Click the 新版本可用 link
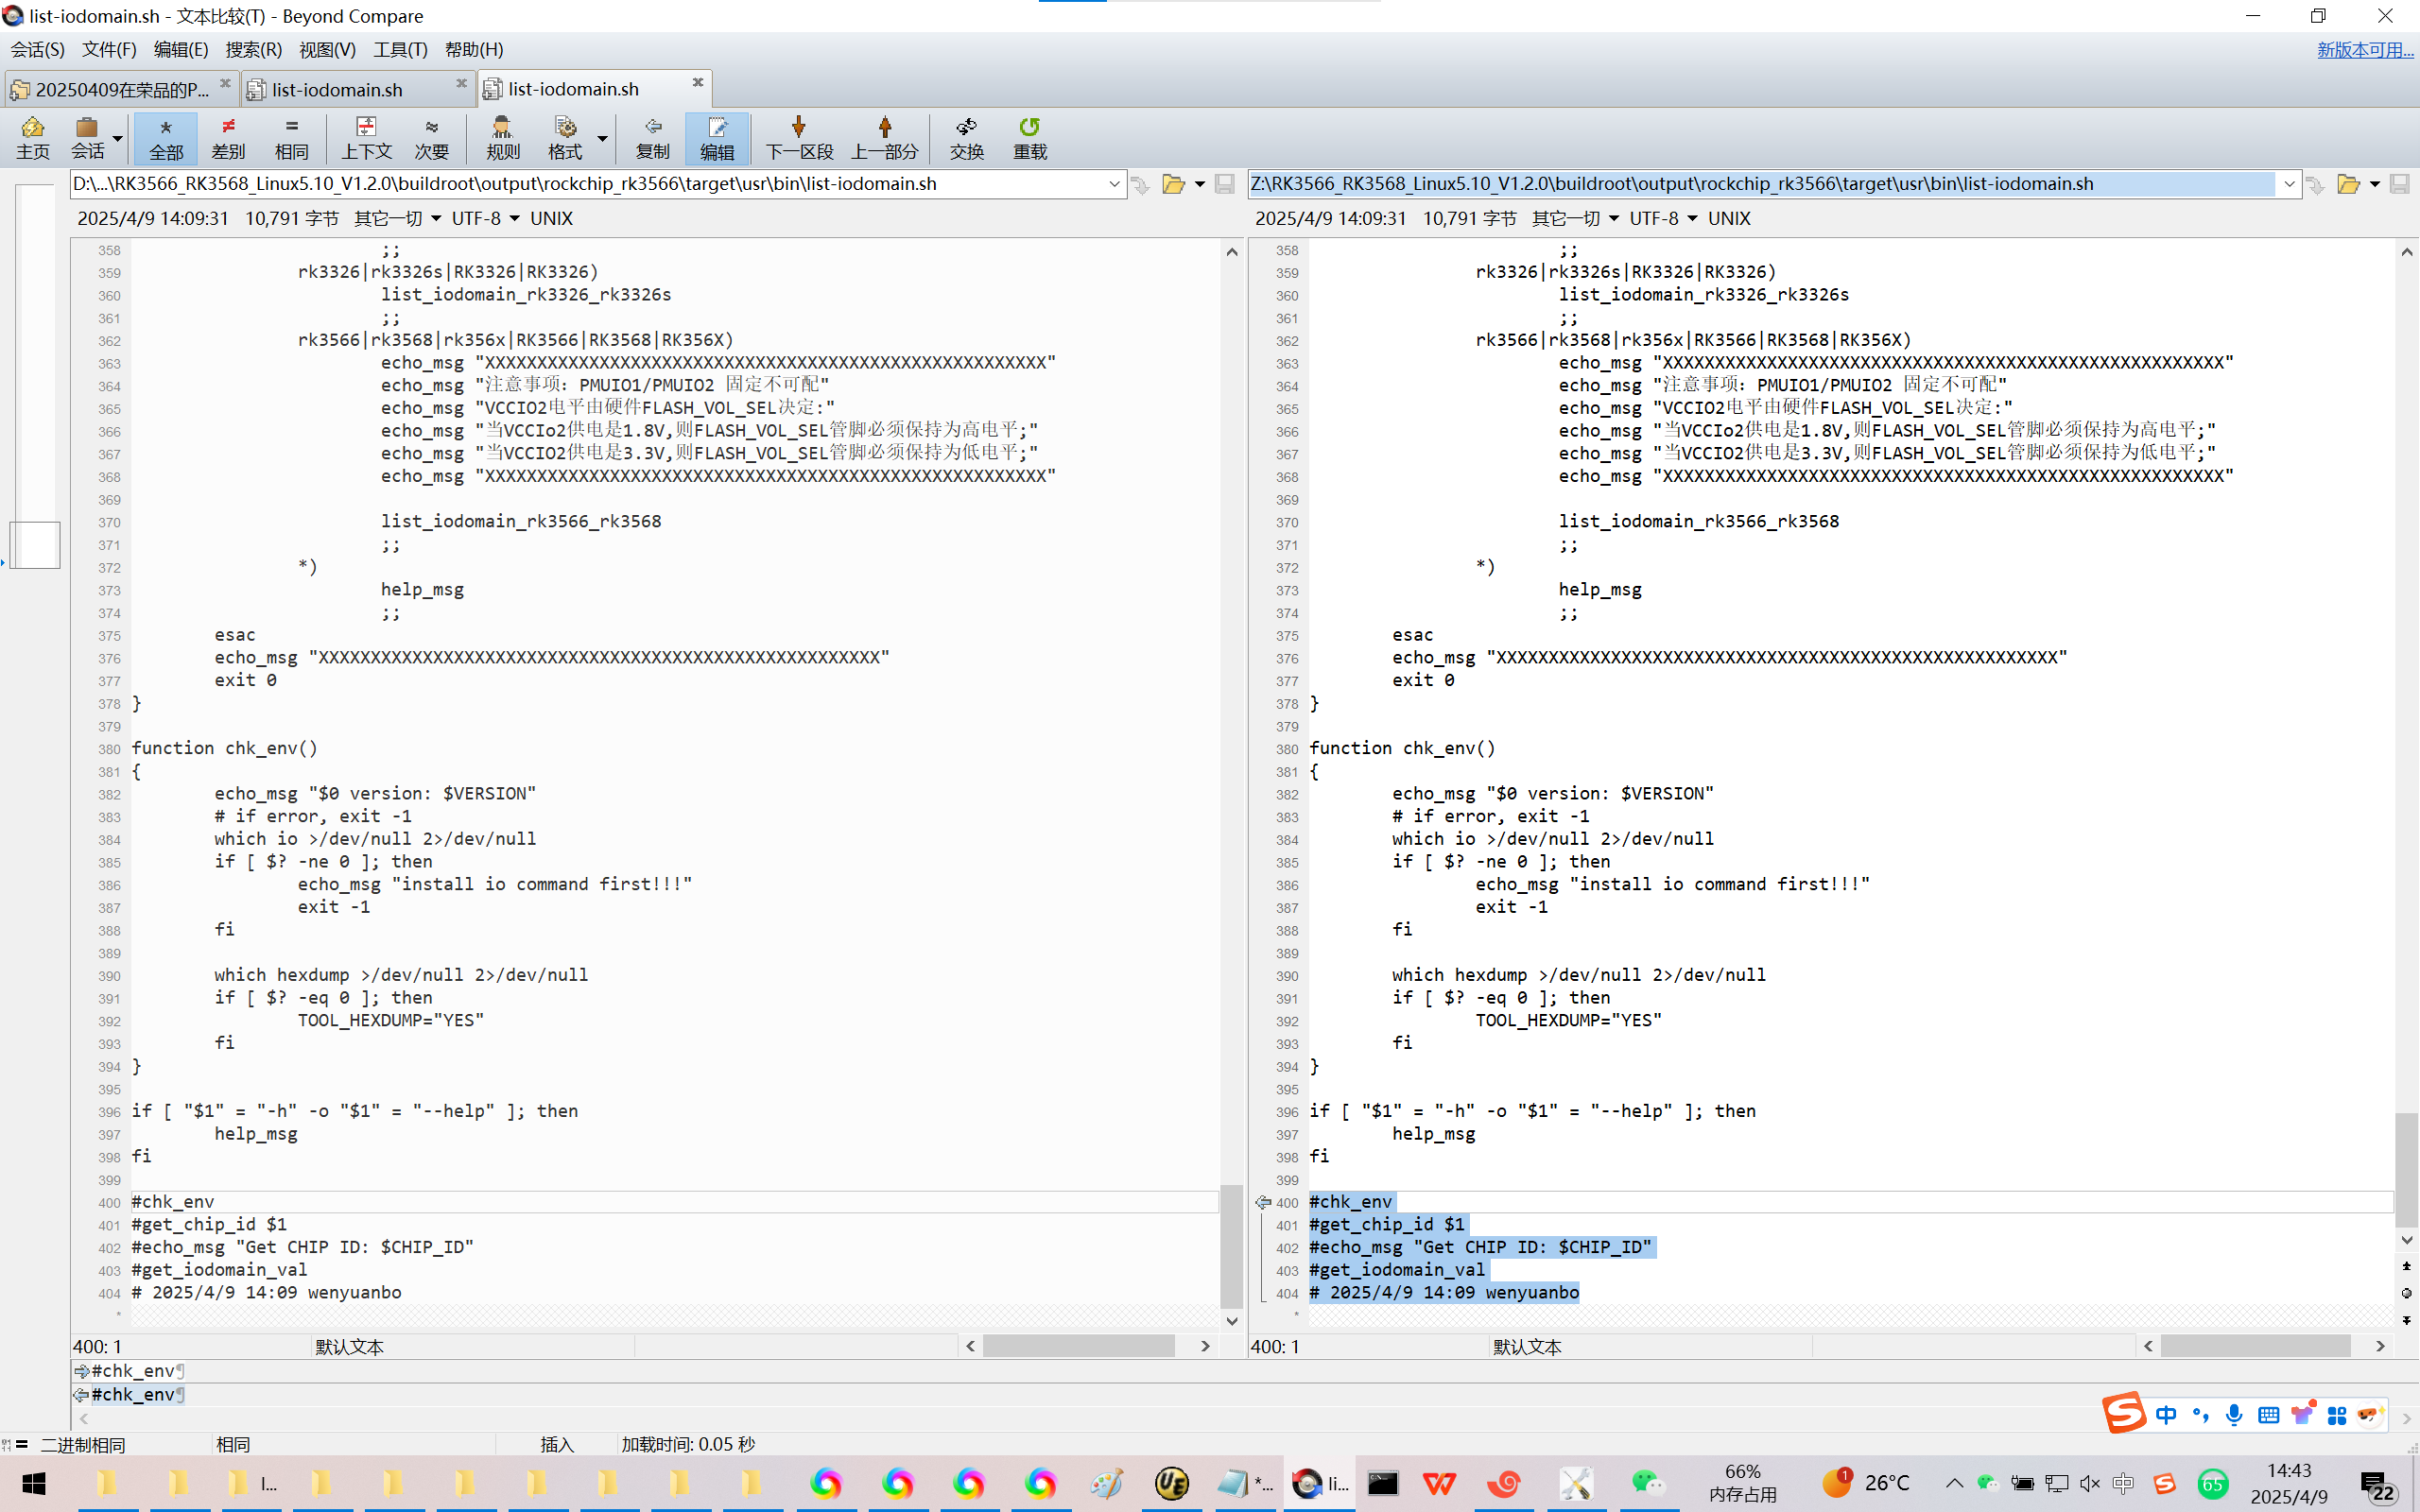This screenshot has width=2420, height=1512. (x=2364, y=49)
